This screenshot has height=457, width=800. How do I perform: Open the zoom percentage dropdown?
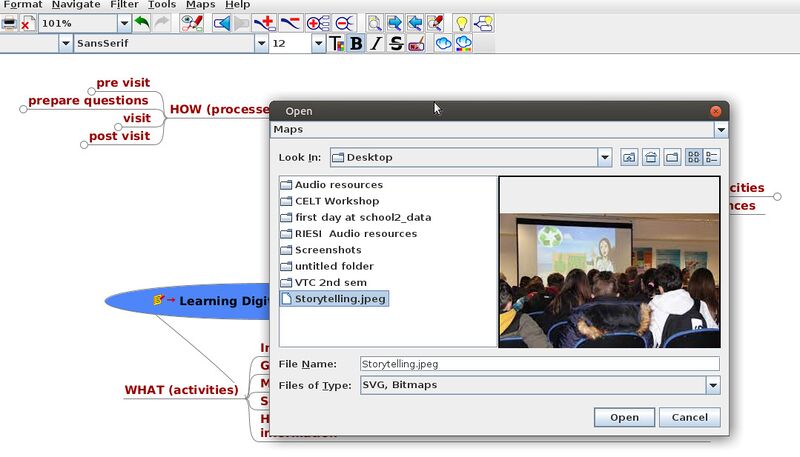[x=124, y=23]
